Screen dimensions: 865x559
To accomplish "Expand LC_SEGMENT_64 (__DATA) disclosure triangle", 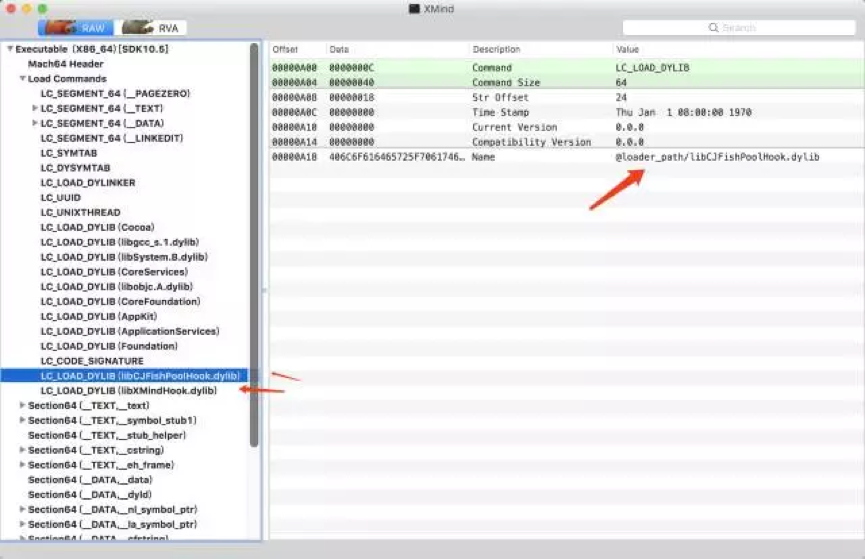I will point(35,124).
